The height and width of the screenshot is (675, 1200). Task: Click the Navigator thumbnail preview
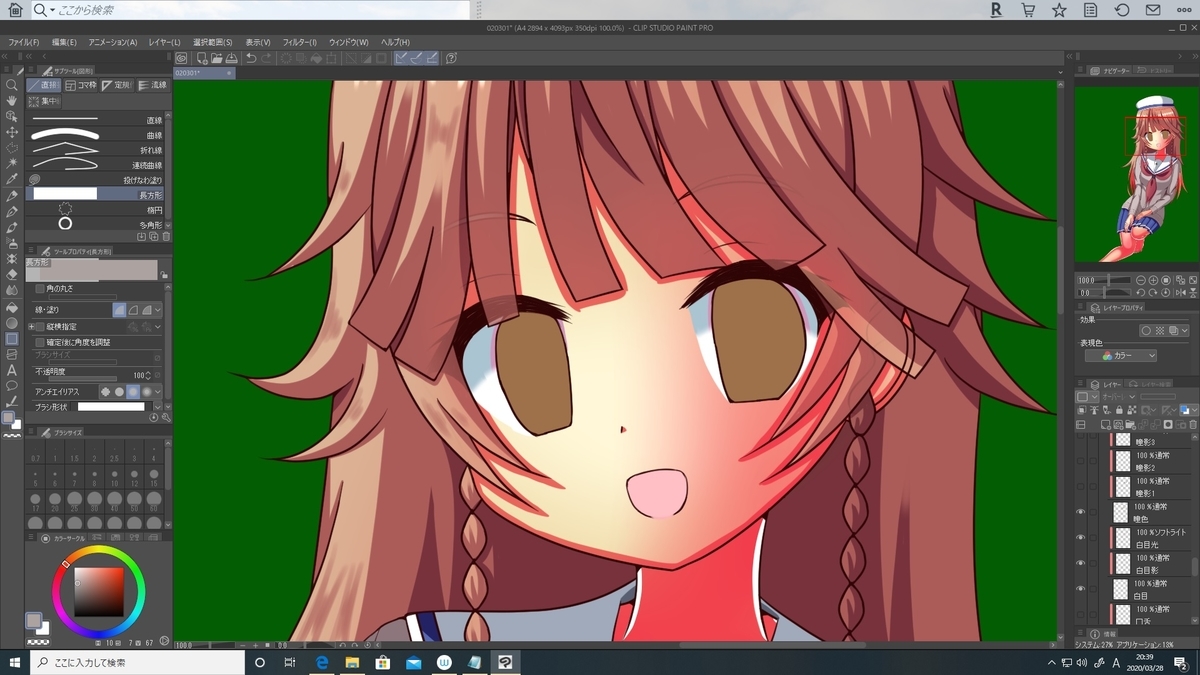[x=1135, y=175]
